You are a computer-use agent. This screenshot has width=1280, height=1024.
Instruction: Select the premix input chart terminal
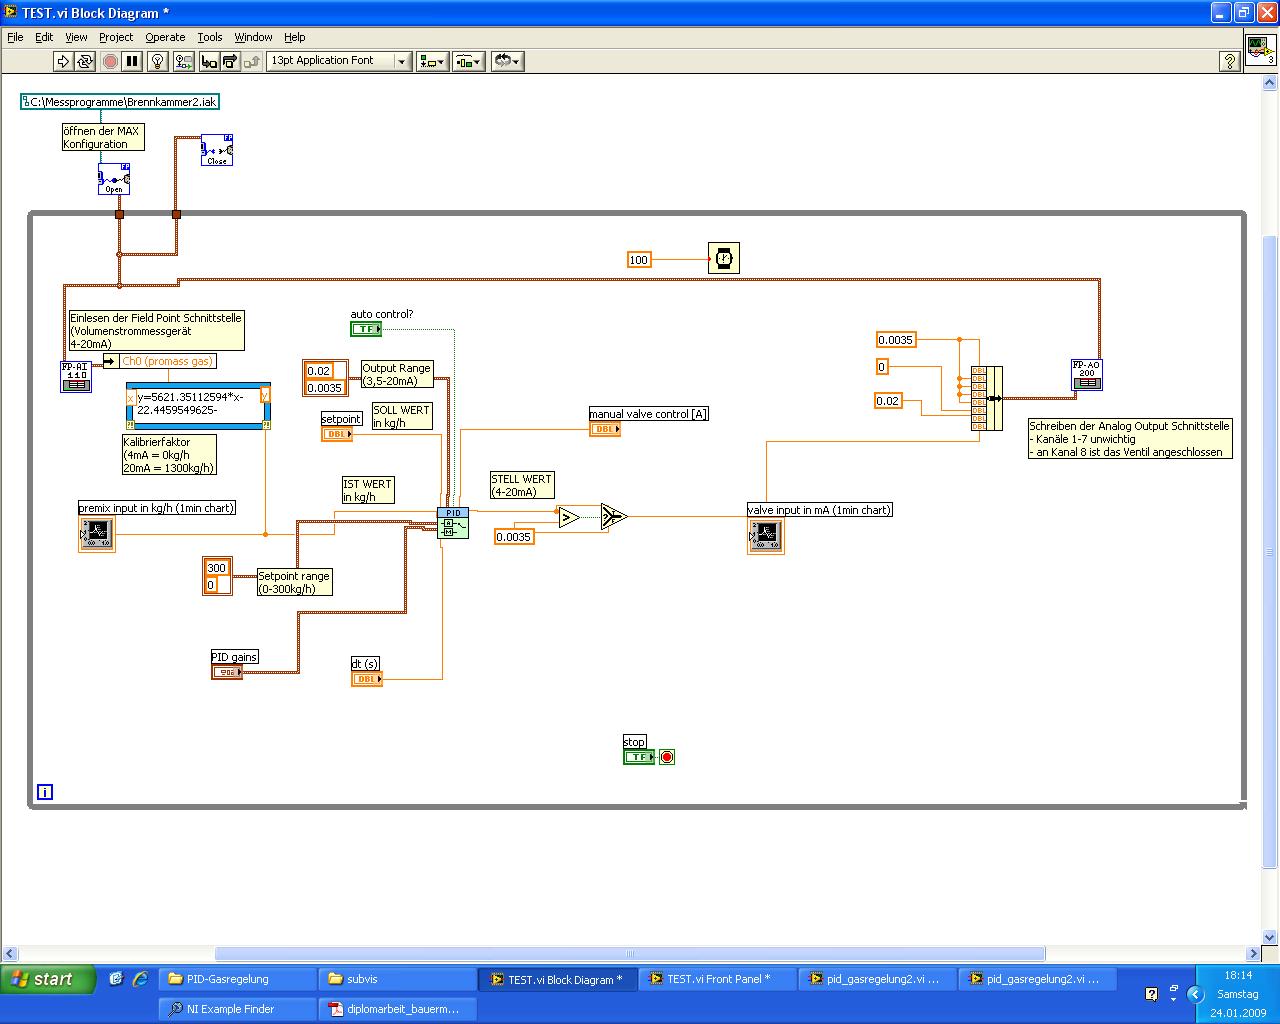(97, 534)
